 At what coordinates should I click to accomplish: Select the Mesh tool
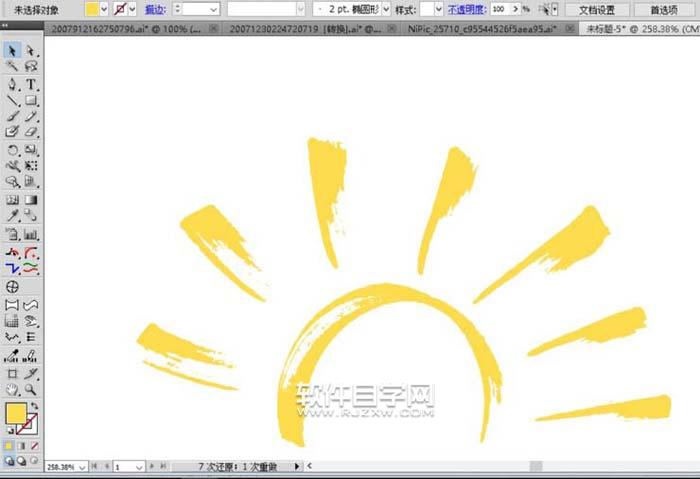pyautogui.click(x=12, y=200)
